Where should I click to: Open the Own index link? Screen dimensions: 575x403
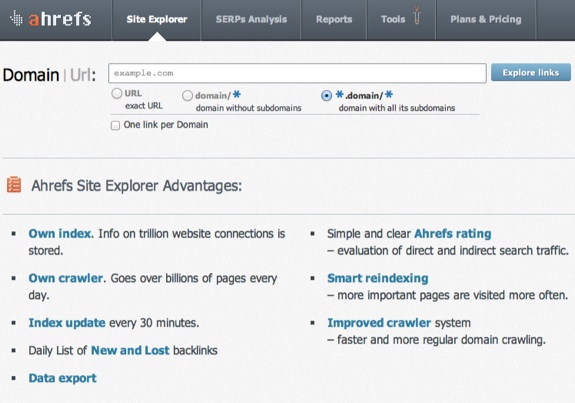61,234
